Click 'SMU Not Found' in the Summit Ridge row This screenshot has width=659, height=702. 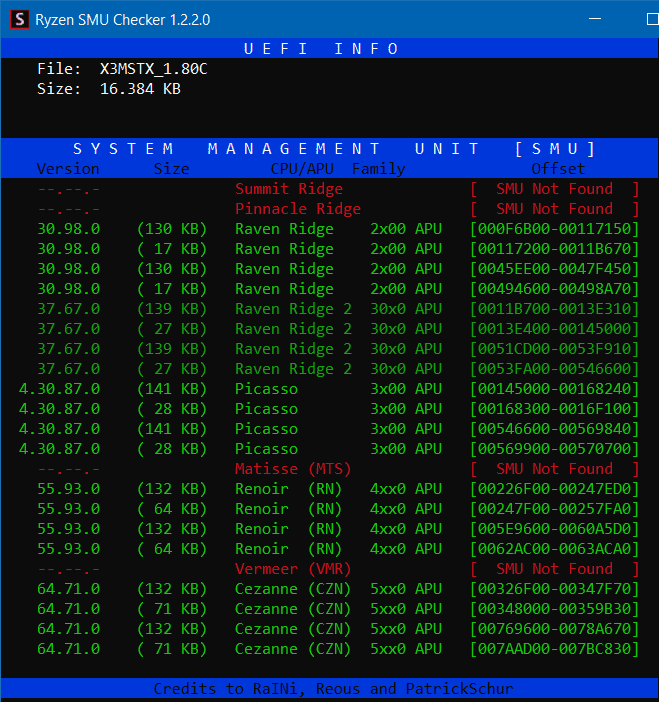554,189
